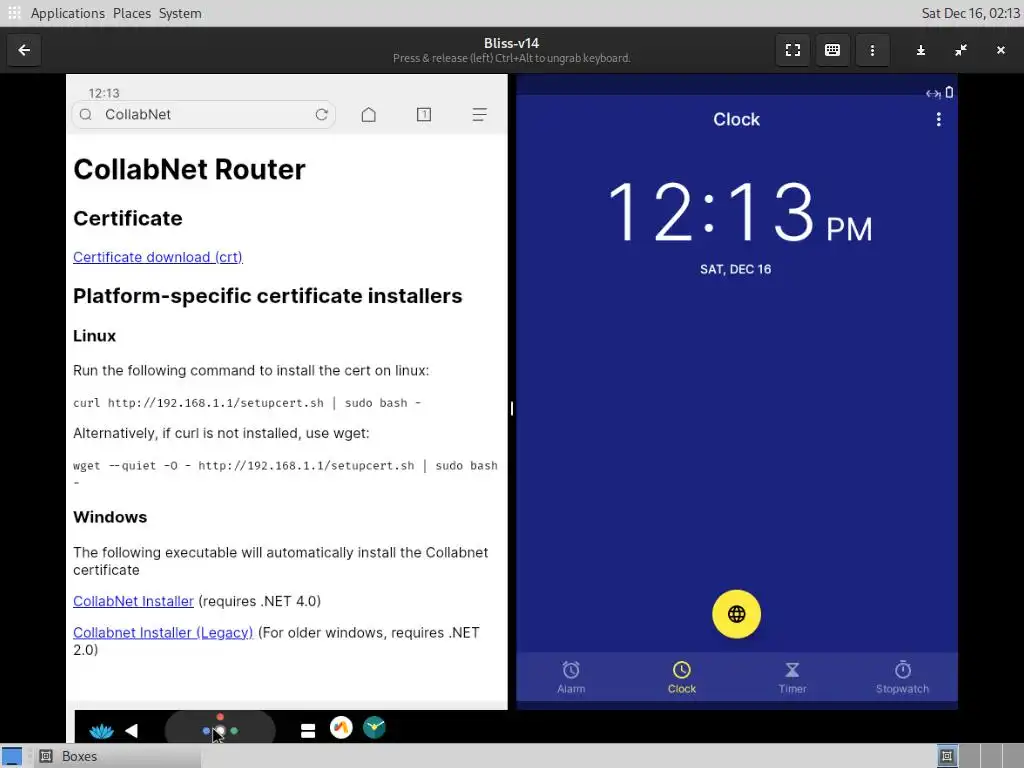Click the wget --quiet command text

coord(285,473)
